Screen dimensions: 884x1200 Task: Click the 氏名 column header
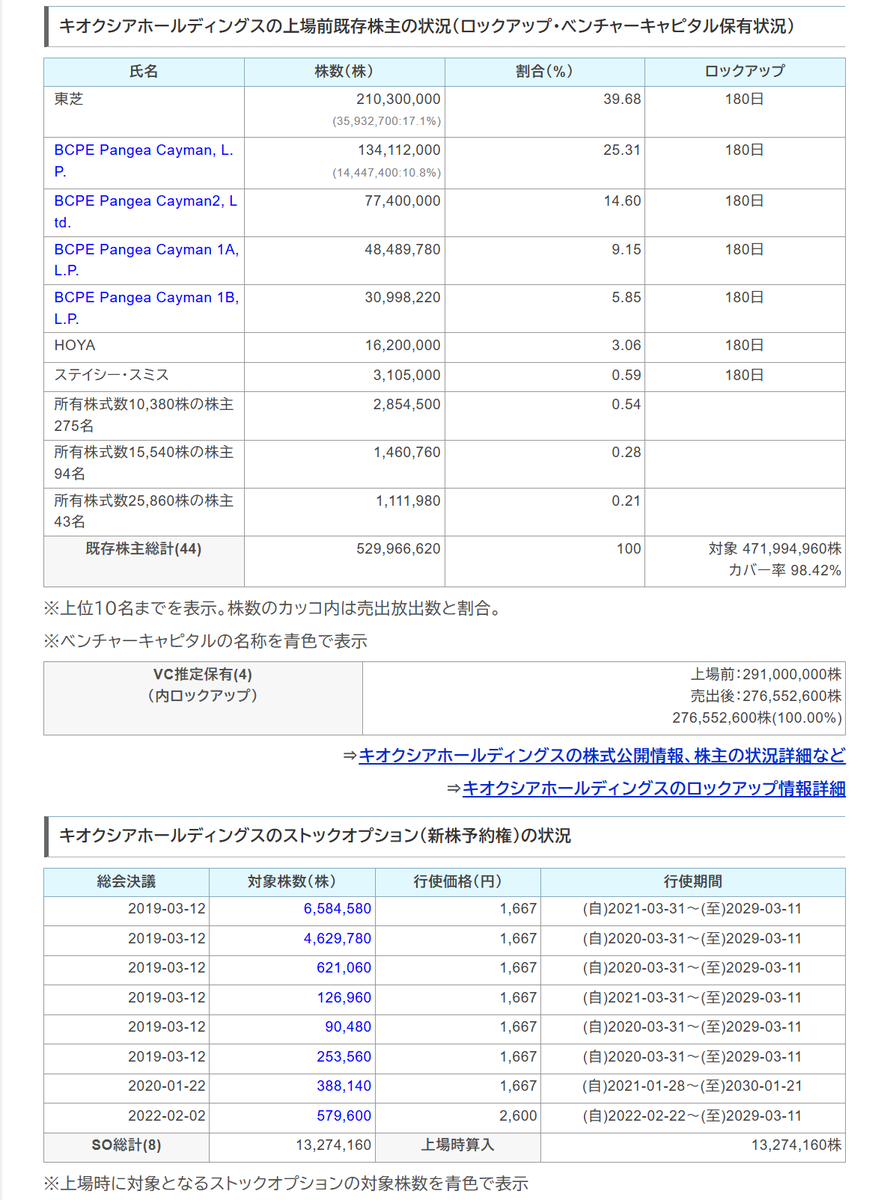point(144,72)
